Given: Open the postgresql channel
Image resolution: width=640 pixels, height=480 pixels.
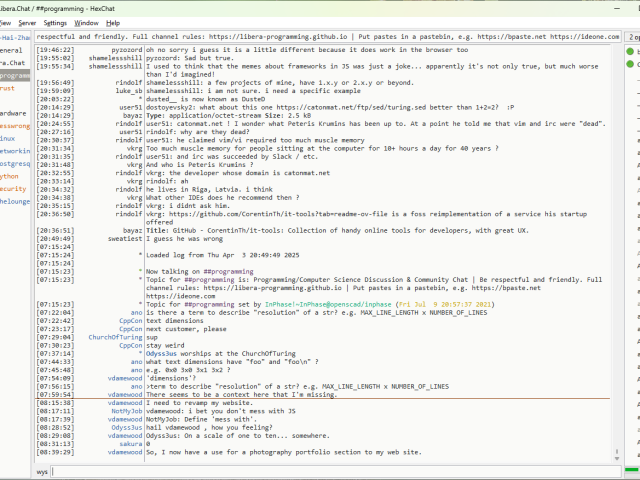Looking at the screenshot, I should [14, 163].
